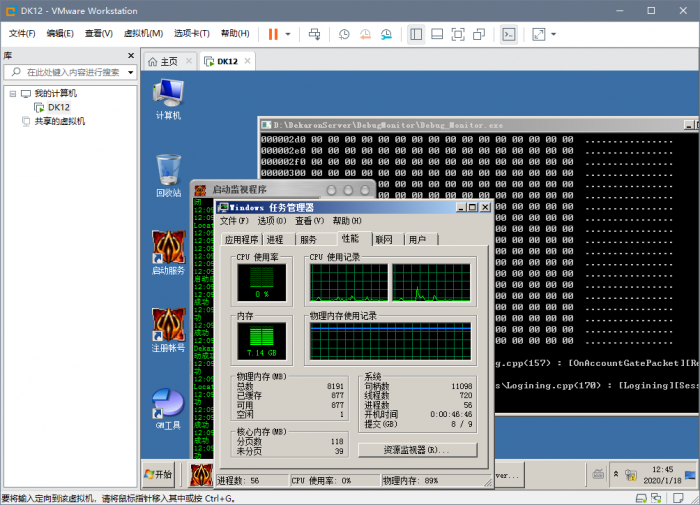The width and height of the screenshot is (700, 505).
Task: Click the taskbar clock showing 12:45
Action: point(662,475)
